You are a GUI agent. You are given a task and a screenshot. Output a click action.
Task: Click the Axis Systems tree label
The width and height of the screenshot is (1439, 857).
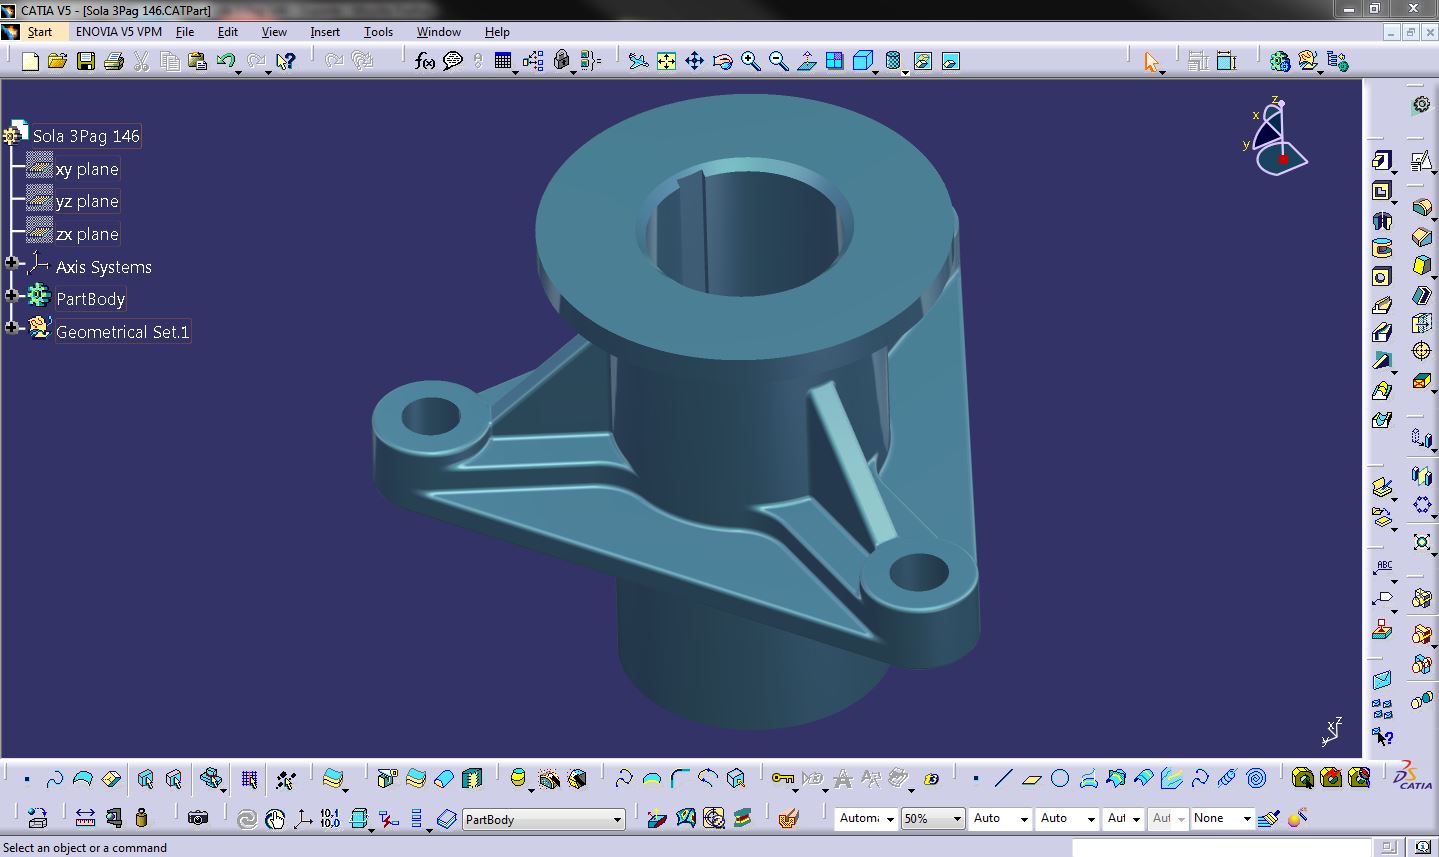coord(104,267)
